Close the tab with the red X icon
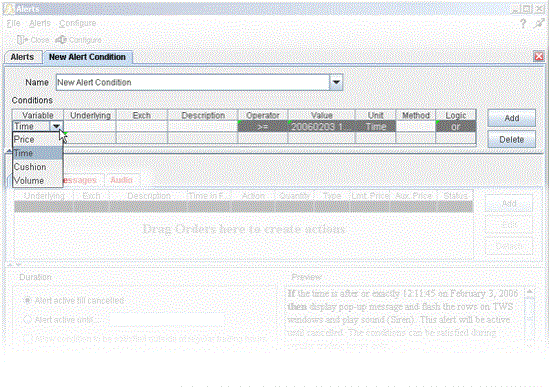The width and height of the screenshot is (549, 387). [538, 56]
